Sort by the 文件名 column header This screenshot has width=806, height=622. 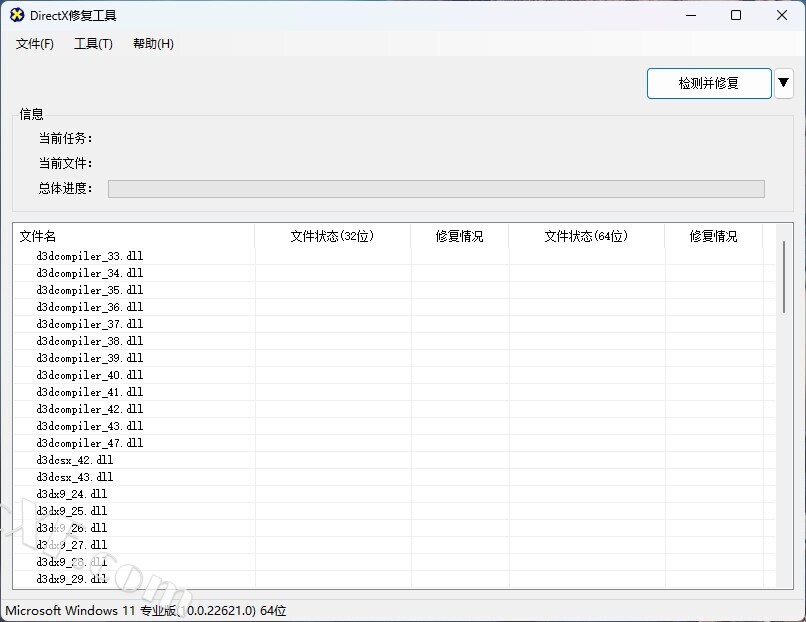[134, 236]
